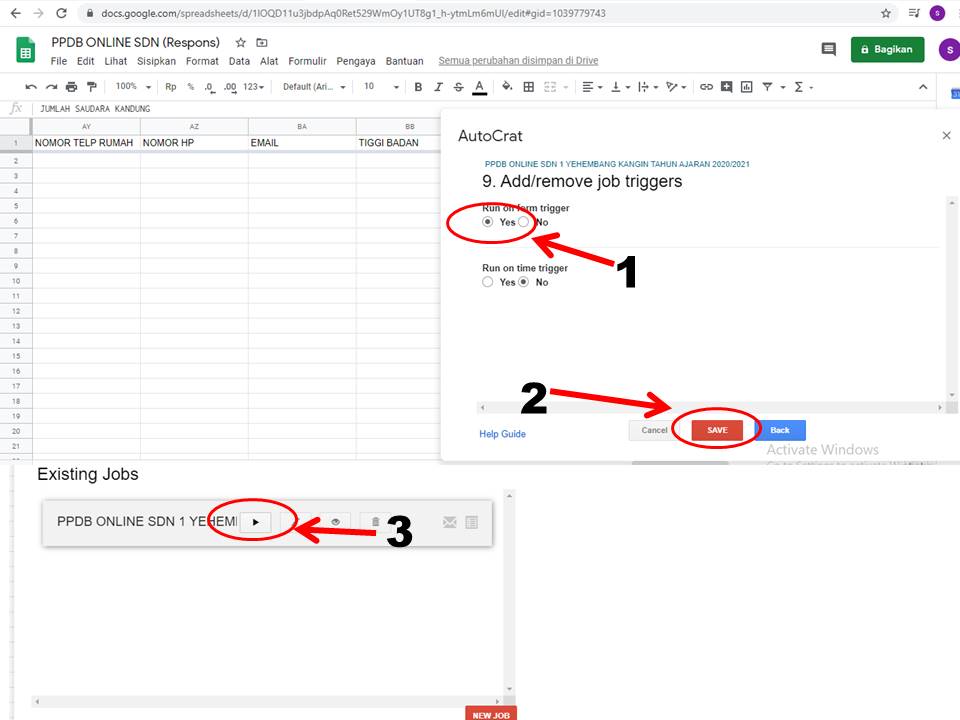Click the SAVE button in AutoCrat

click(x=716, y=430)
